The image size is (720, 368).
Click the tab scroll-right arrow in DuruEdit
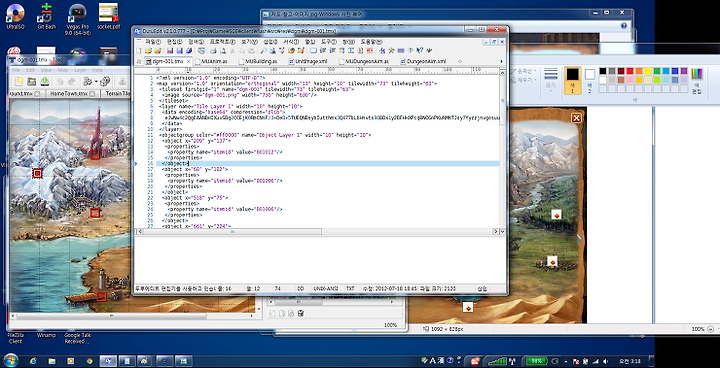click(501, 61)
